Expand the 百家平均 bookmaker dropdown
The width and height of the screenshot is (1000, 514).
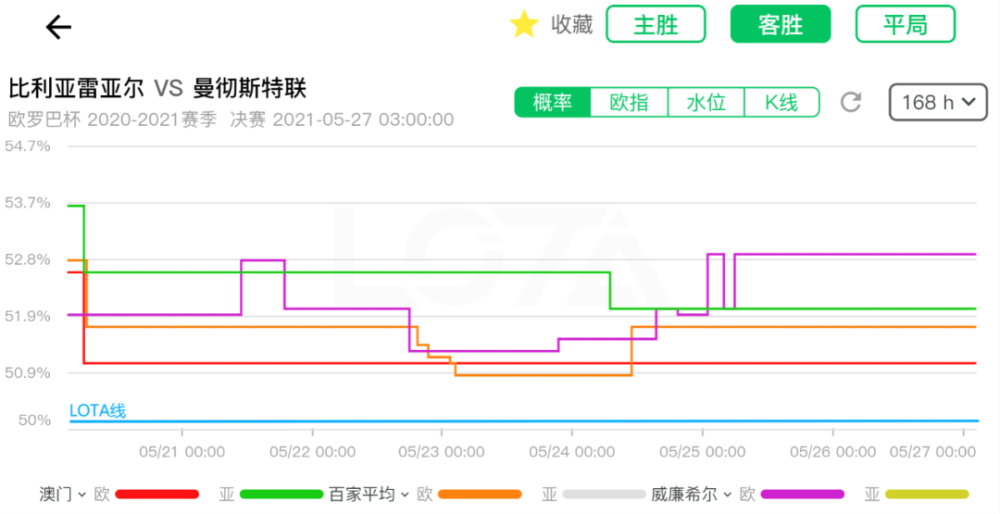pyautogui.click(x=369, y=494)
